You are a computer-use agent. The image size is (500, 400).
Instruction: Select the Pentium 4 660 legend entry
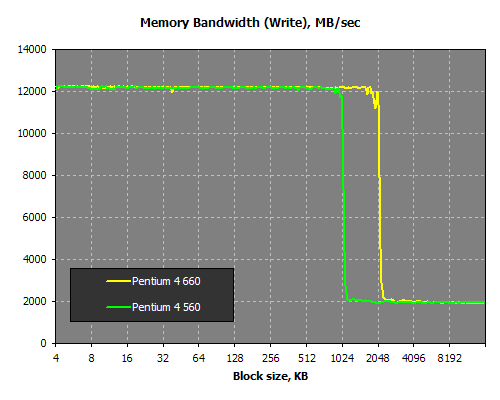tap(153, 281)
